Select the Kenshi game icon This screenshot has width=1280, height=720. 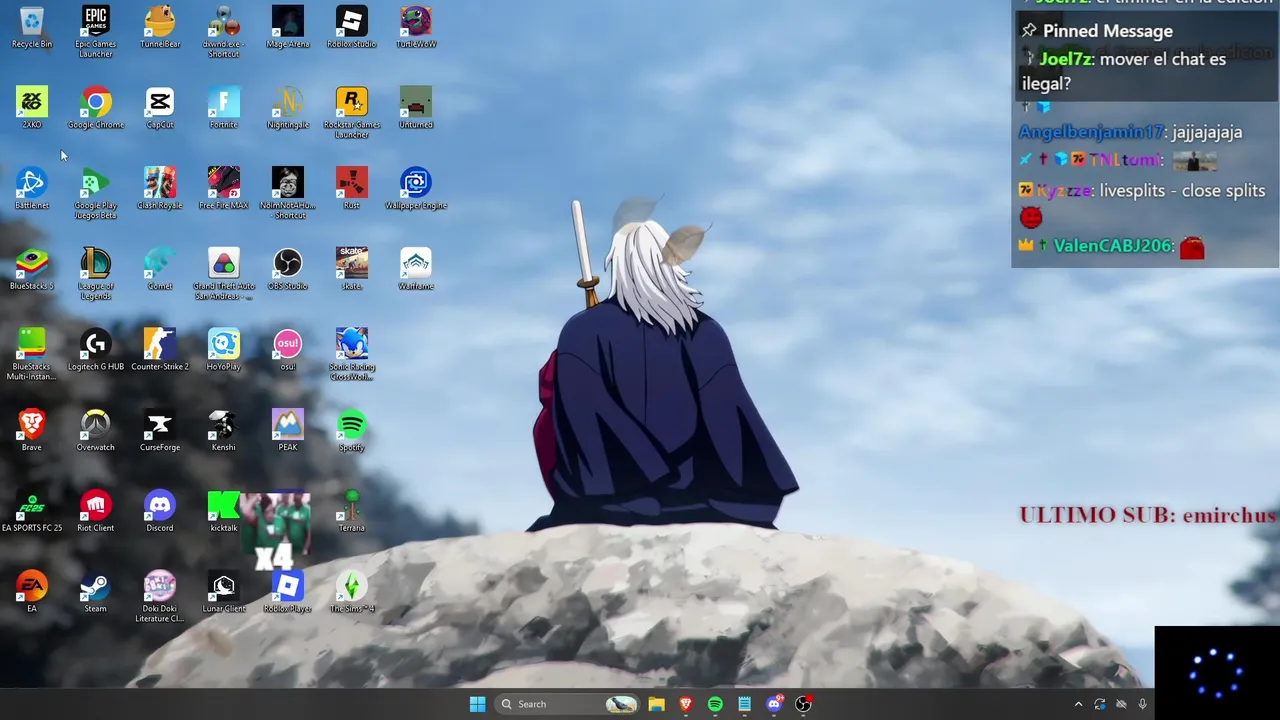(x=224, y=431)
